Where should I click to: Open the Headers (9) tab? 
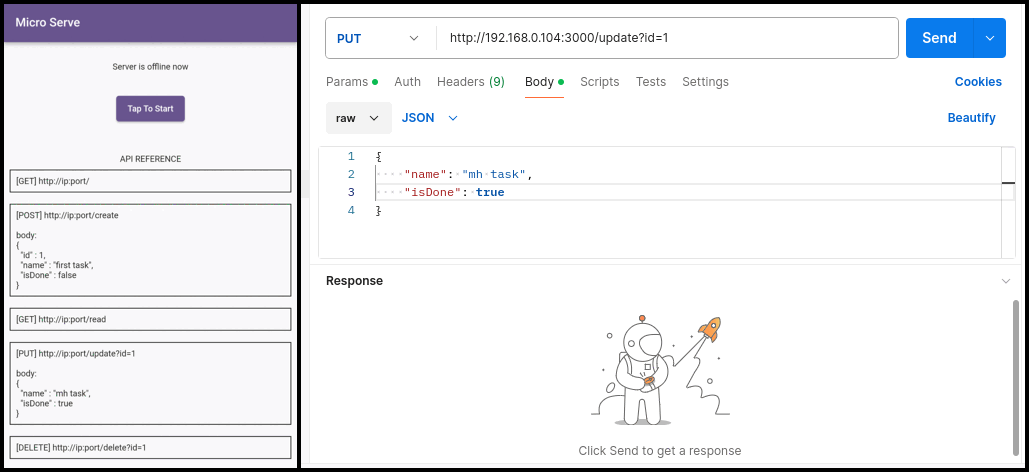click(x=471, y=82)
